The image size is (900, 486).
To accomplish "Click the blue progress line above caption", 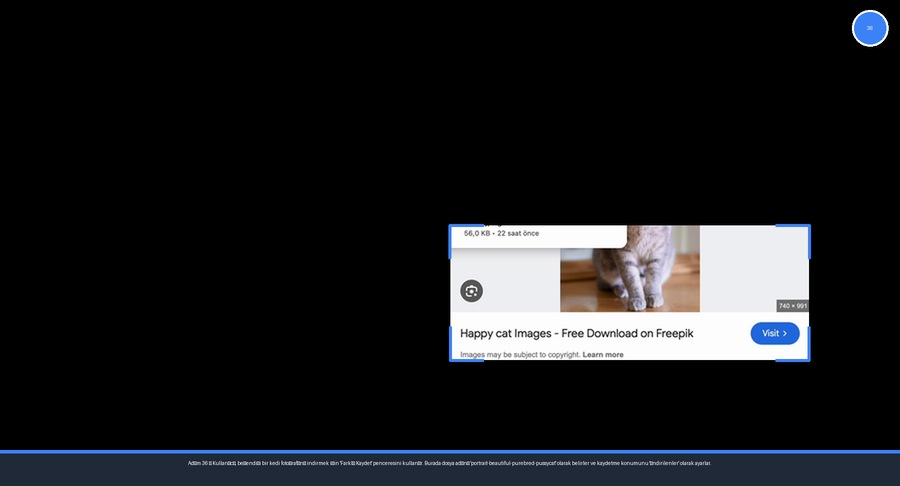I will coord(449,452).
